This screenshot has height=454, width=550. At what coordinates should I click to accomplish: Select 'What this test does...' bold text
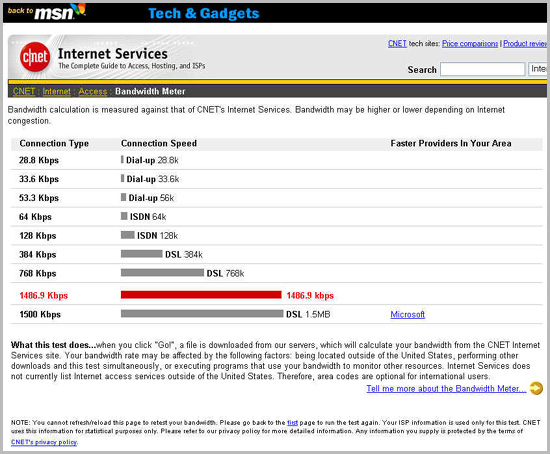[x=53, y=345]
